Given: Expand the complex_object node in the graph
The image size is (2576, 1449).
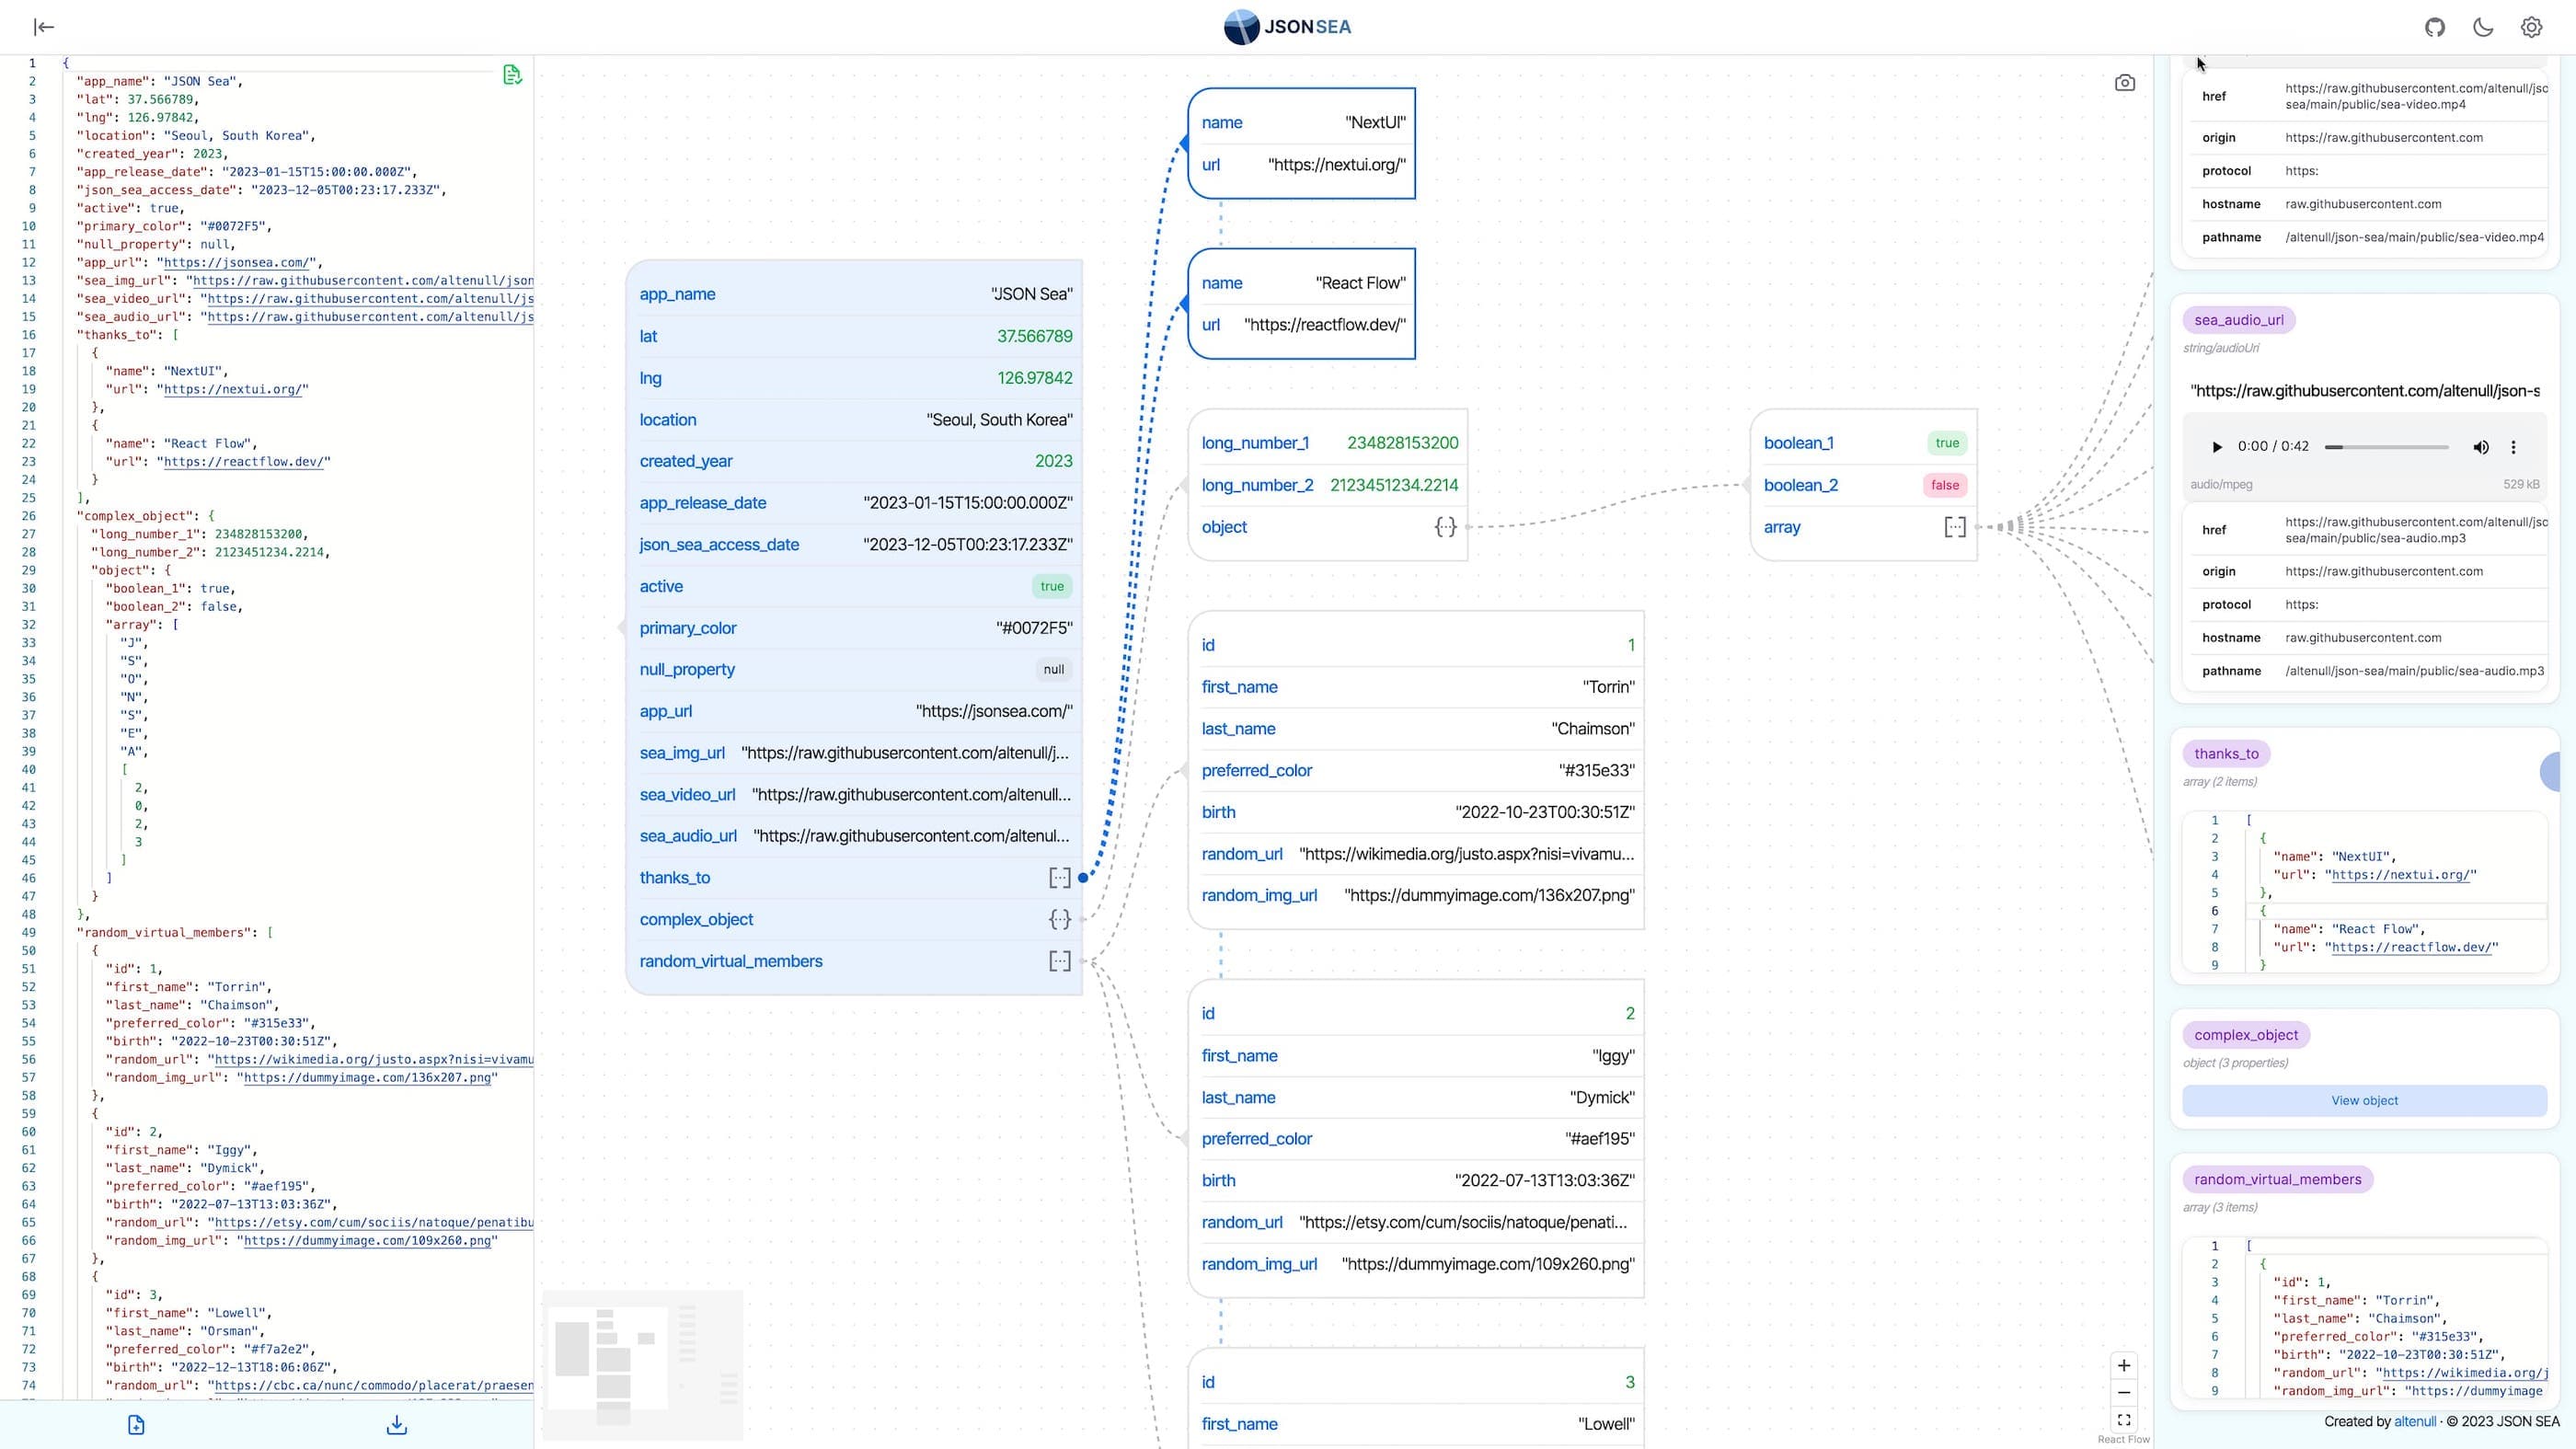Looking at the screenshot, I should (x=1059, y=919).
